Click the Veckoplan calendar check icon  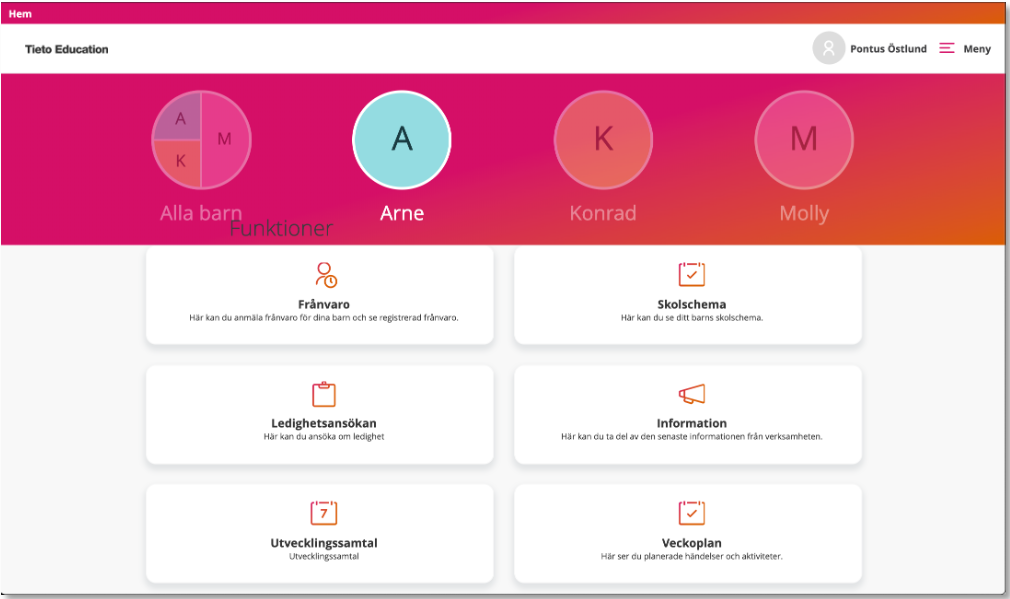click(691, 513)
